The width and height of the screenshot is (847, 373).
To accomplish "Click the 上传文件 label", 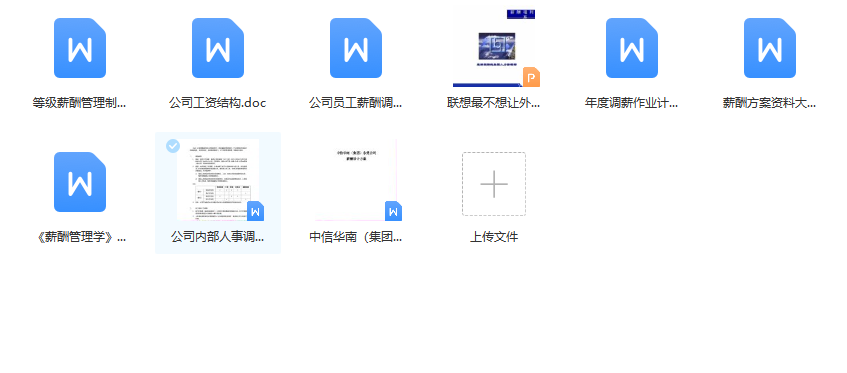I will point(494,236).
